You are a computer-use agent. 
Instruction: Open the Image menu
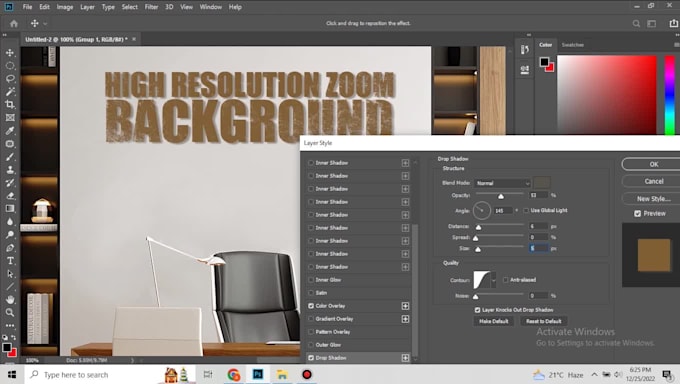pos(65,7)
